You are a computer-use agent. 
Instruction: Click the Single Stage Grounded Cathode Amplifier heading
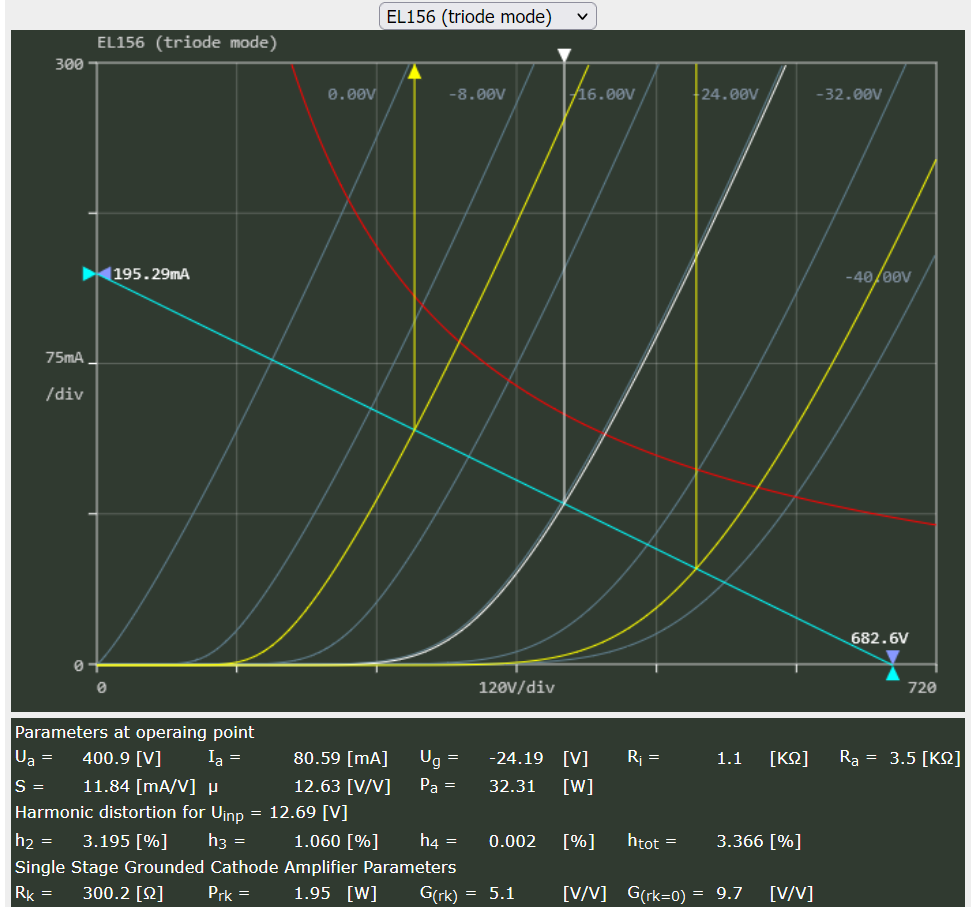[x=235, y=867]
